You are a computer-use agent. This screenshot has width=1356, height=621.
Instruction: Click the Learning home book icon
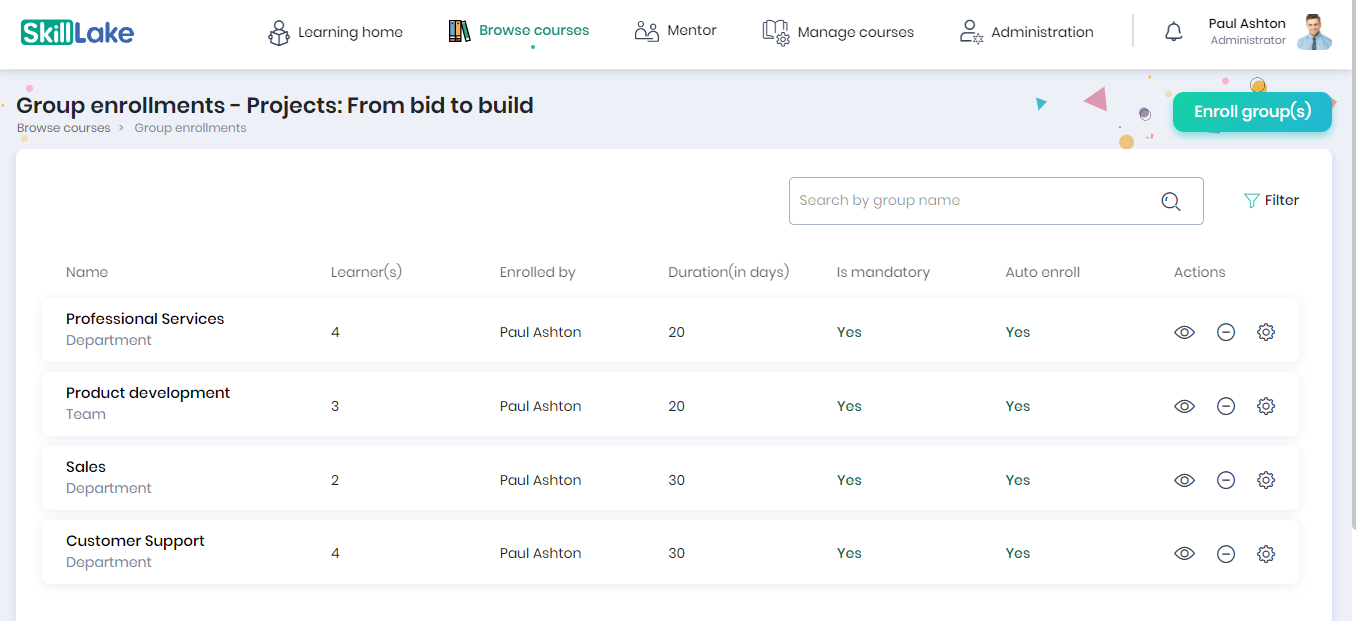pos(279,33)
